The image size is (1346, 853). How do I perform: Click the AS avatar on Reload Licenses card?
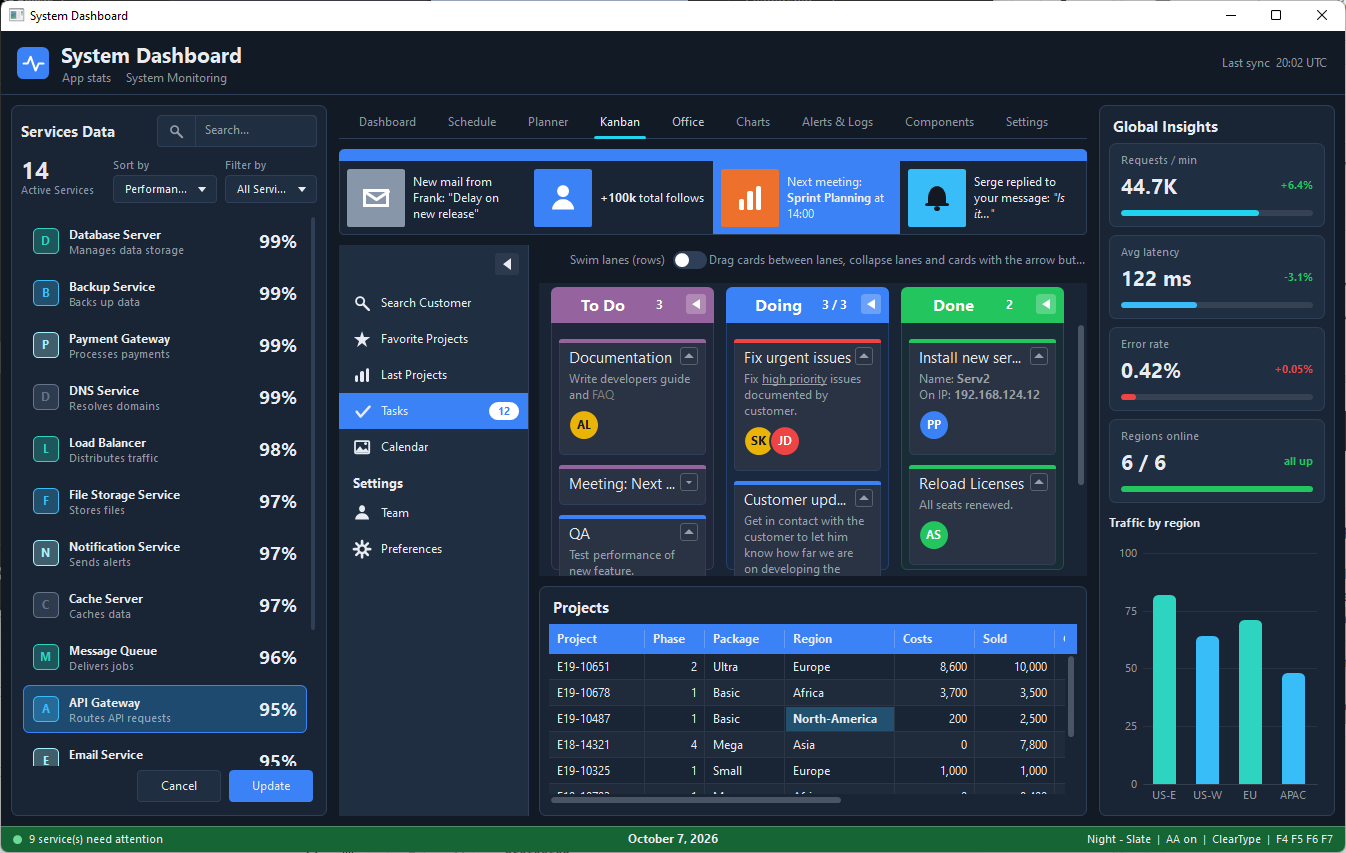point(934,535)
